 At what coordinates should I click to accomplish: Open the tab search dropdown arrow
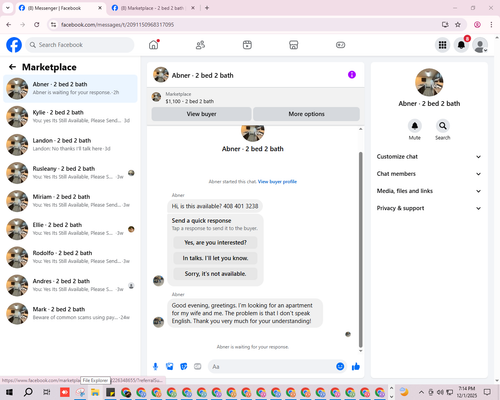click(x=8, y=8)
